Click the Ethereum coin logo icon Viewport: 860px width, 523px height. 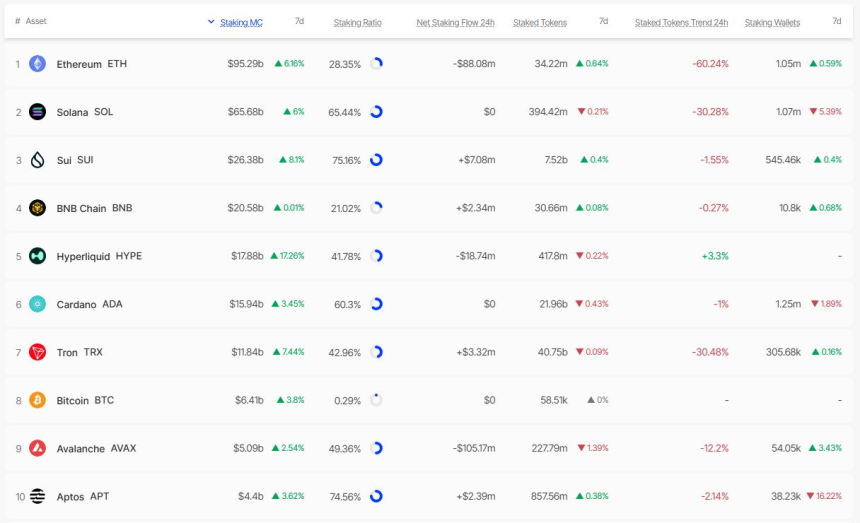37,64
